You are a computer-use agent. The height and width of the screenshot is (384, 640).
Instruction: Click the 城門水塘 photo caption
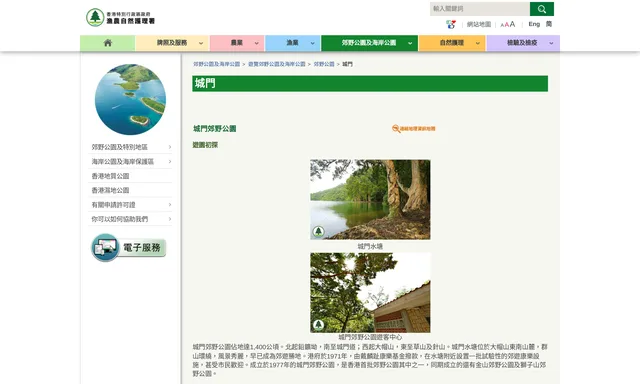point(370,246)
